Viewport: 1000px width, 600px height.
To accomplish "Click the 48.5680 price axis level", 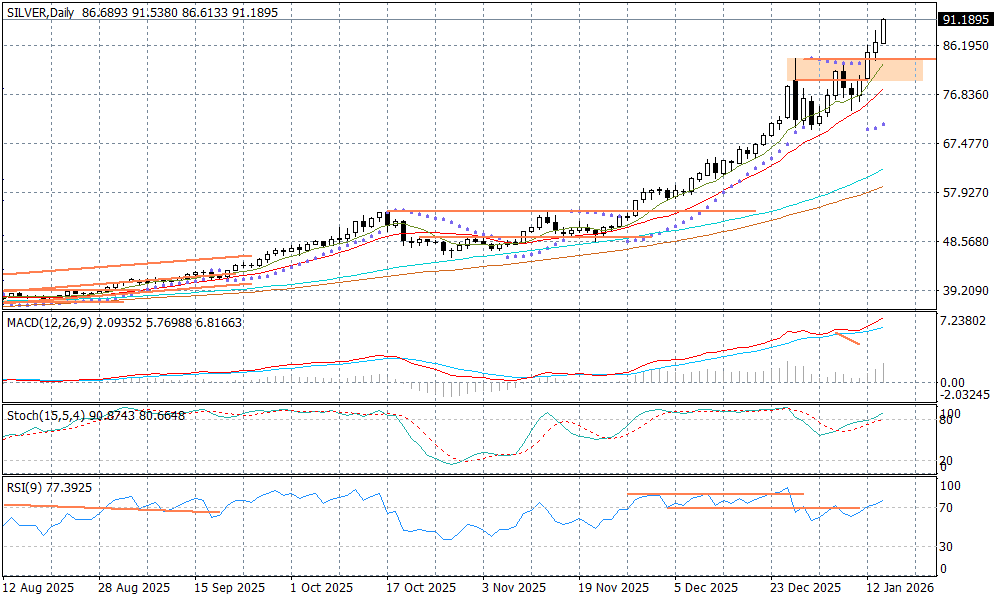I will pos(964,242).
